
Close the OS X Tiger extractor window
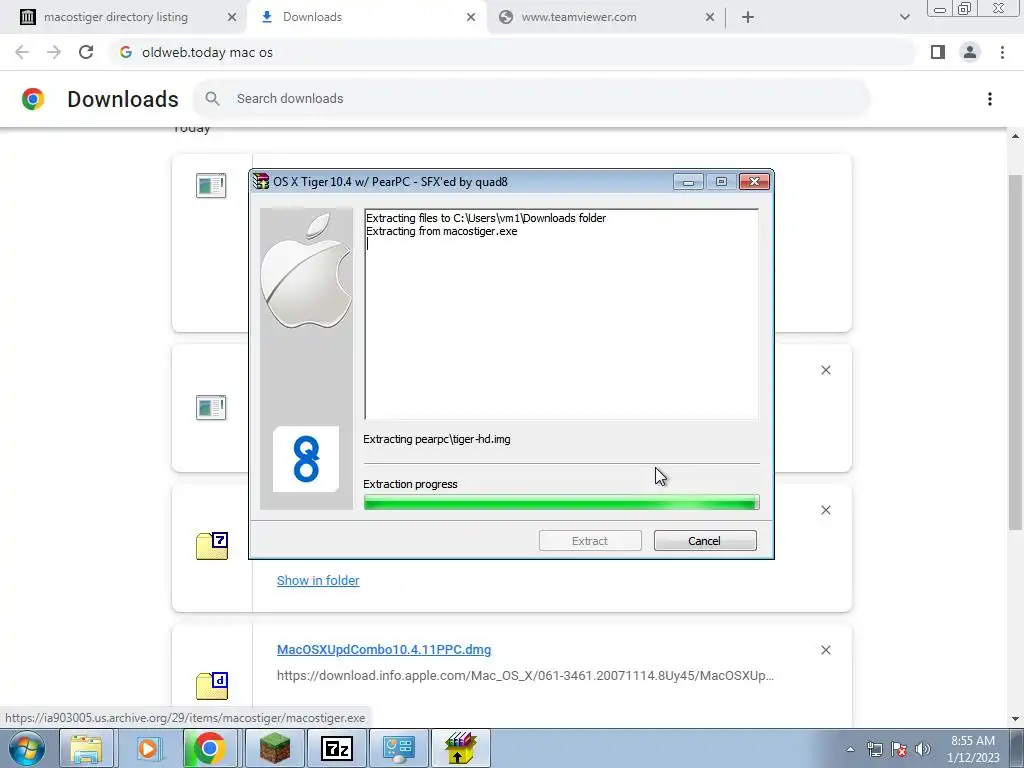pos(754,182)
